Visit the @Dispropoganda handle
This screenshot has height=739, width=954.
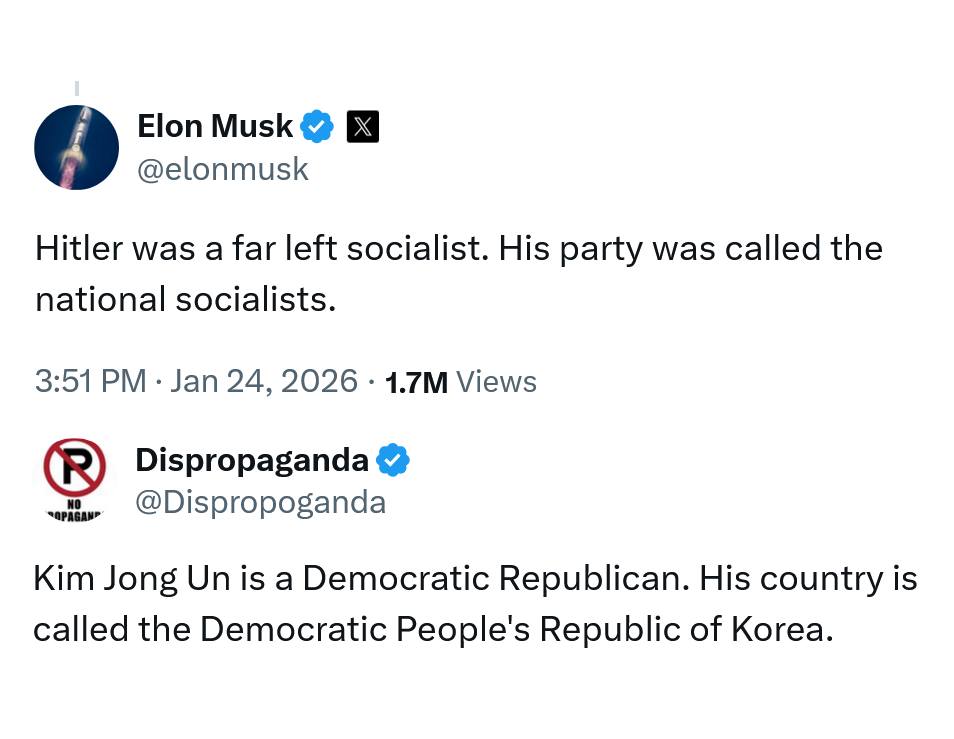pyautogui.click(x=260, y=502)
